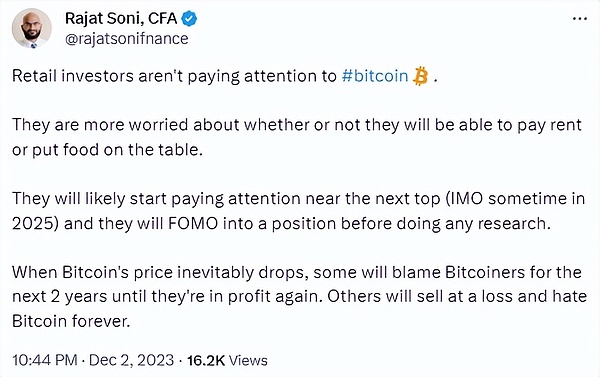Click the year 2025) in tweet text
The width and height of the screenshot is (600, 377).
click(35, 223)
